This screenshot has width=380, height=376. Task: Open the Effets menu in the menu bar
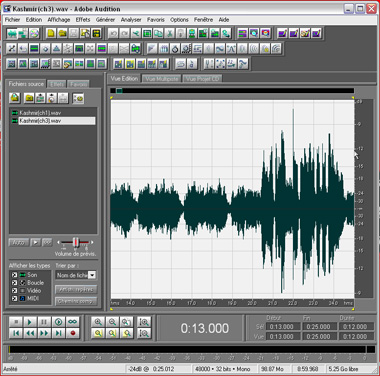83,20
